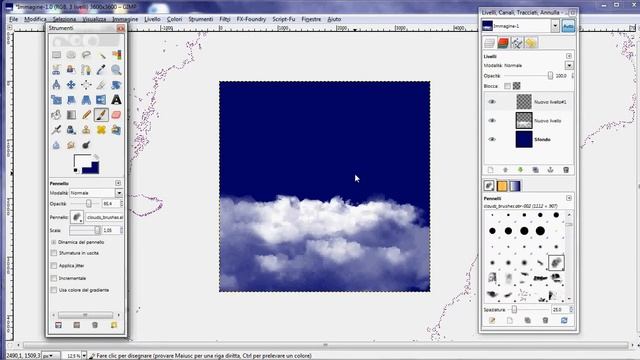This screenshot has width=640, height=360.
Task: Open the Pennello panel configuration menu button
Action: coord(118,183)
